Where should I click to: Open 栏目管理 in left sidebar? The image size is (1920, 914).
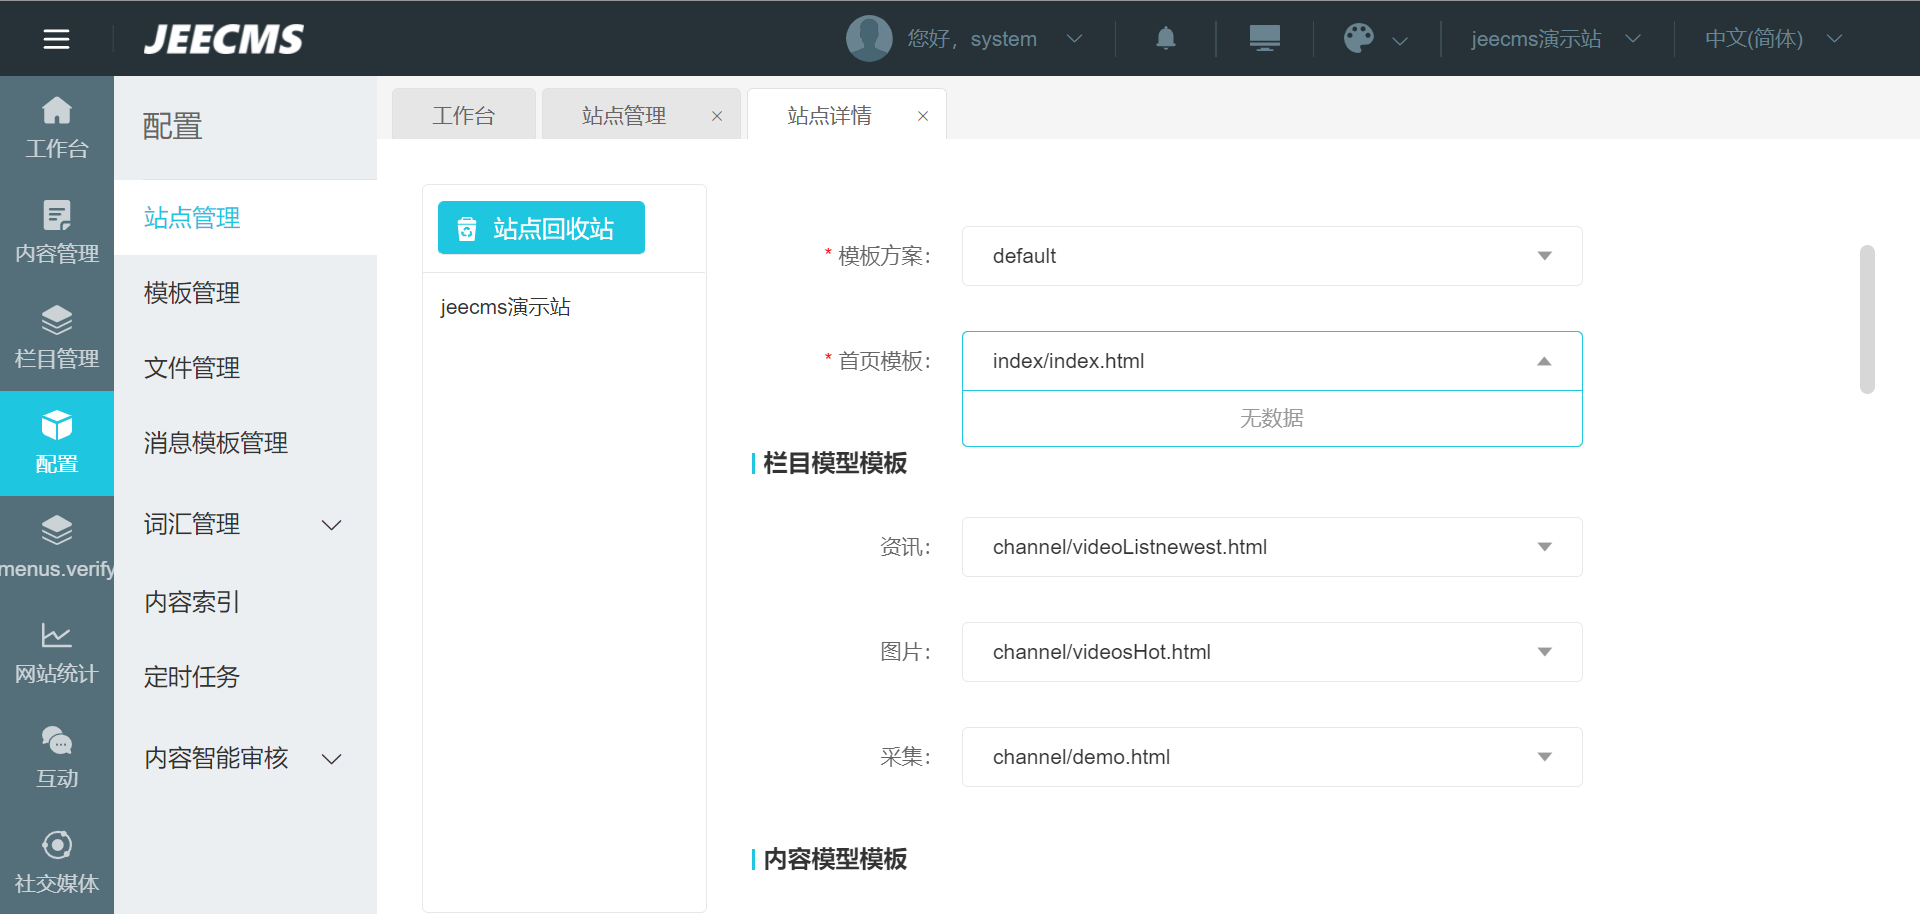[57, 338]
